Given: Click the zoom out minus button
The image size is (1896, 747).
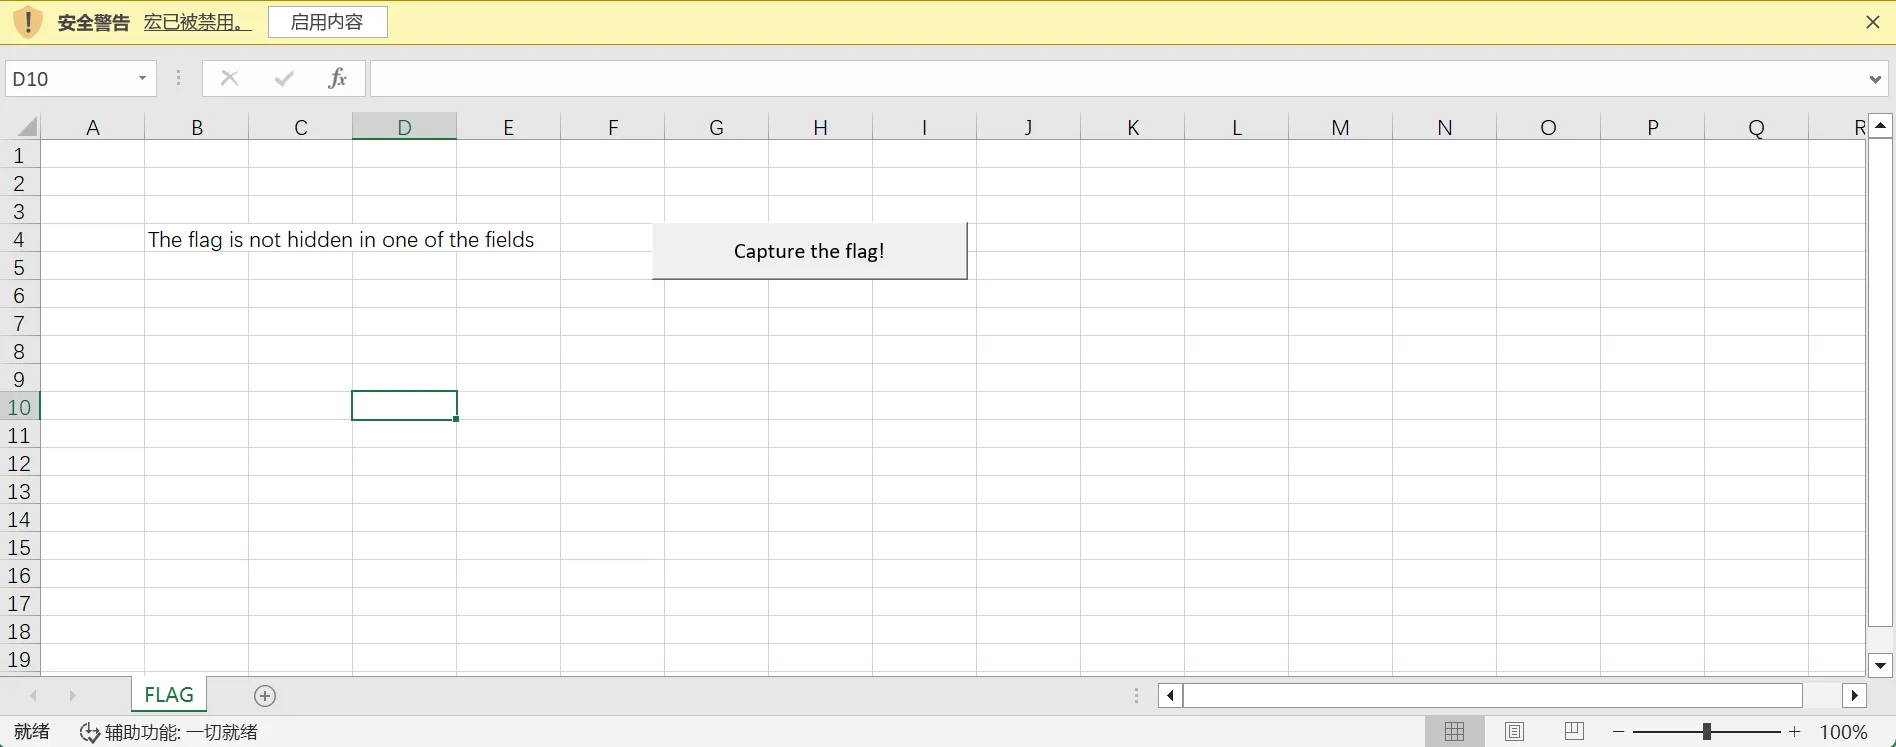Looking at the screenshot, I should point(1619,732).
